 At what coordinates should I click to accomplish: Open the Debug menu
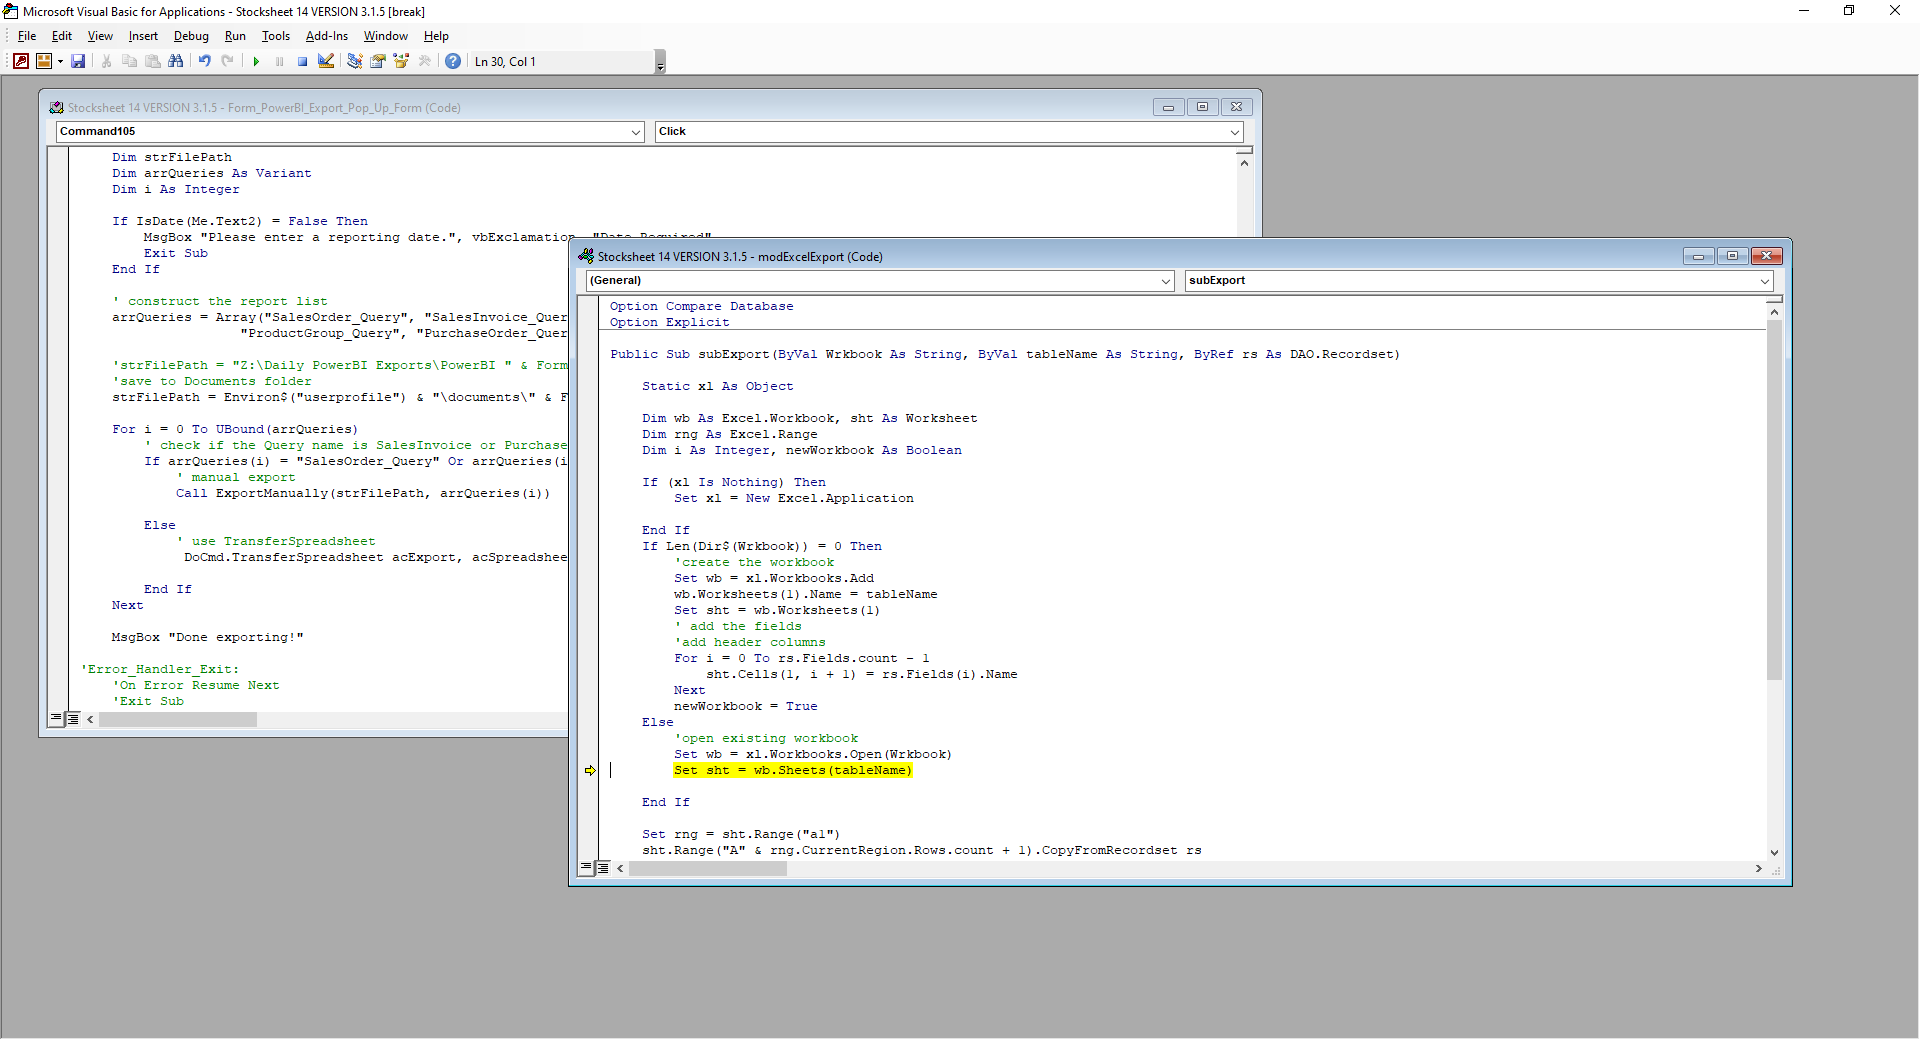tap(191, 36)
